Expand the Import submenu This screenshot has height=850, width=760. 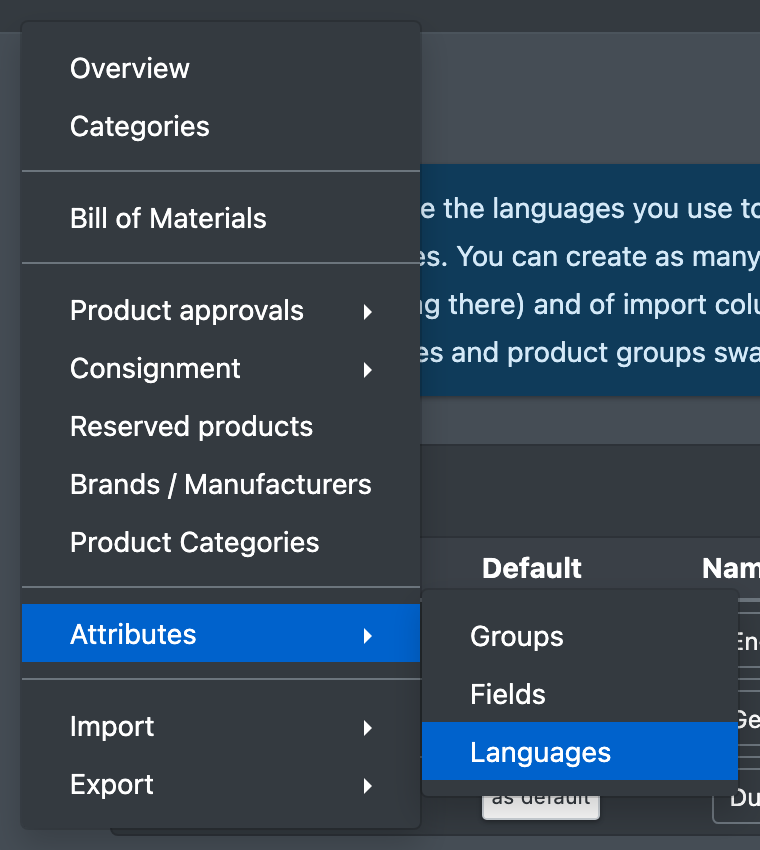point(221,727)
